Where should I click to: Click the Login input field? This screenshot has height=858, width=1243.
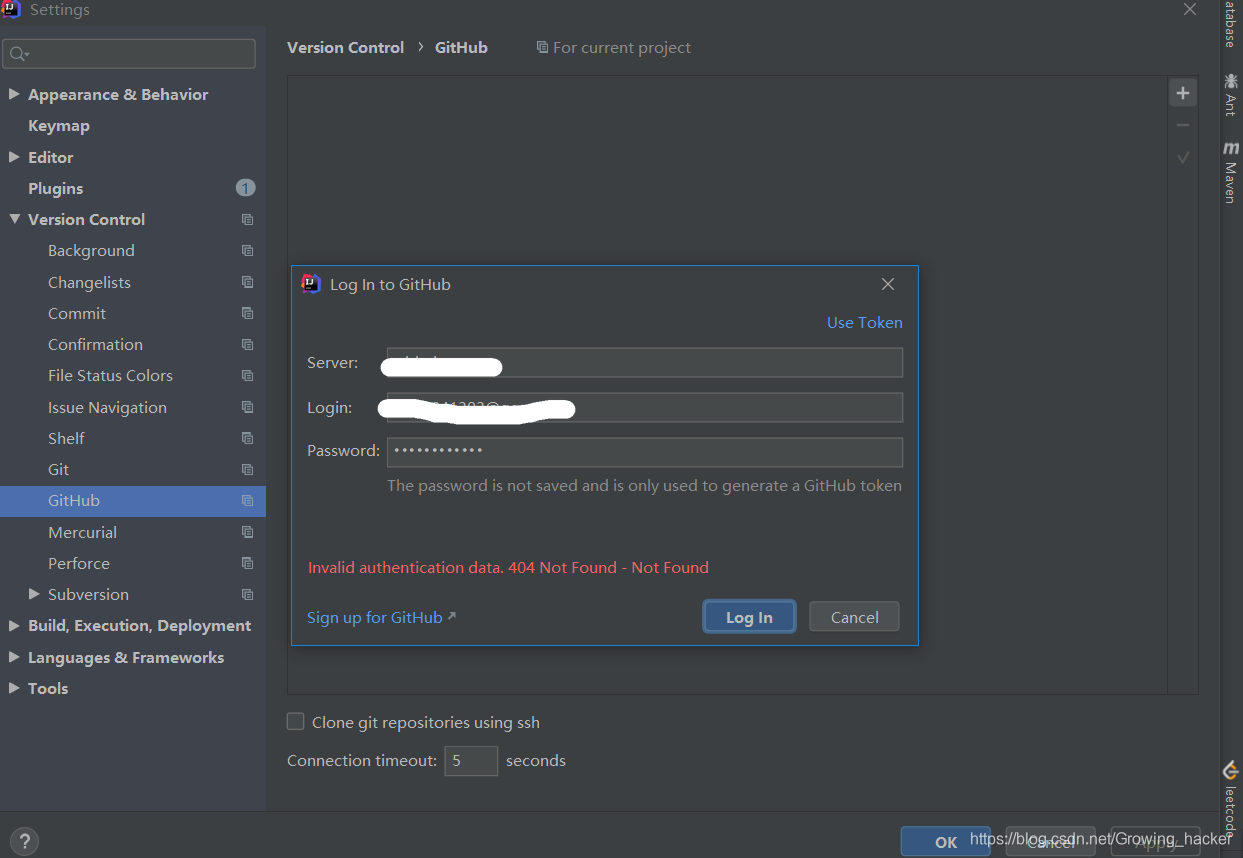pyautogui.click(x=645, y=407)
